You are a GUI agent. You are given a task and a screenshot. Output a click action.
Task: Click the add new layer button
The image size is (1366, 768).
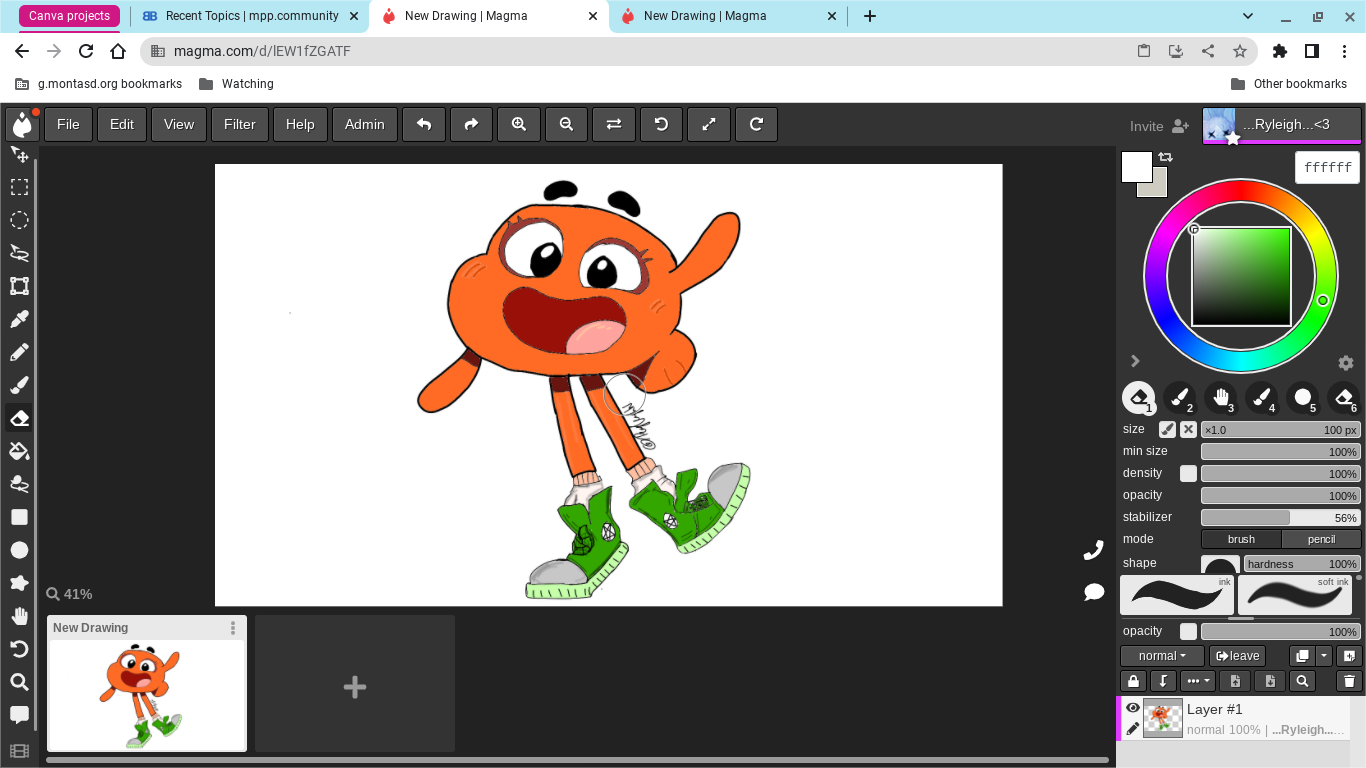[x=1349, y=656]
